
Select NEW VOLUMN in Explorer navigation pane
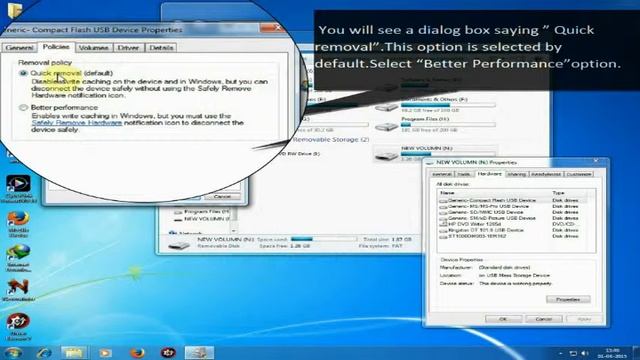(202, 219)
